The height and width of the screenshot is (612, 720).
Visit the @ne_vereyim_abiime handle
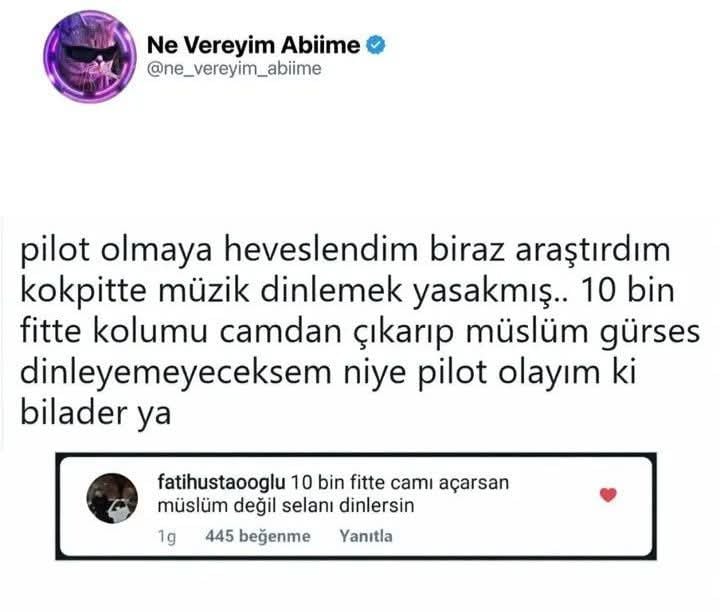click(234, 69)
